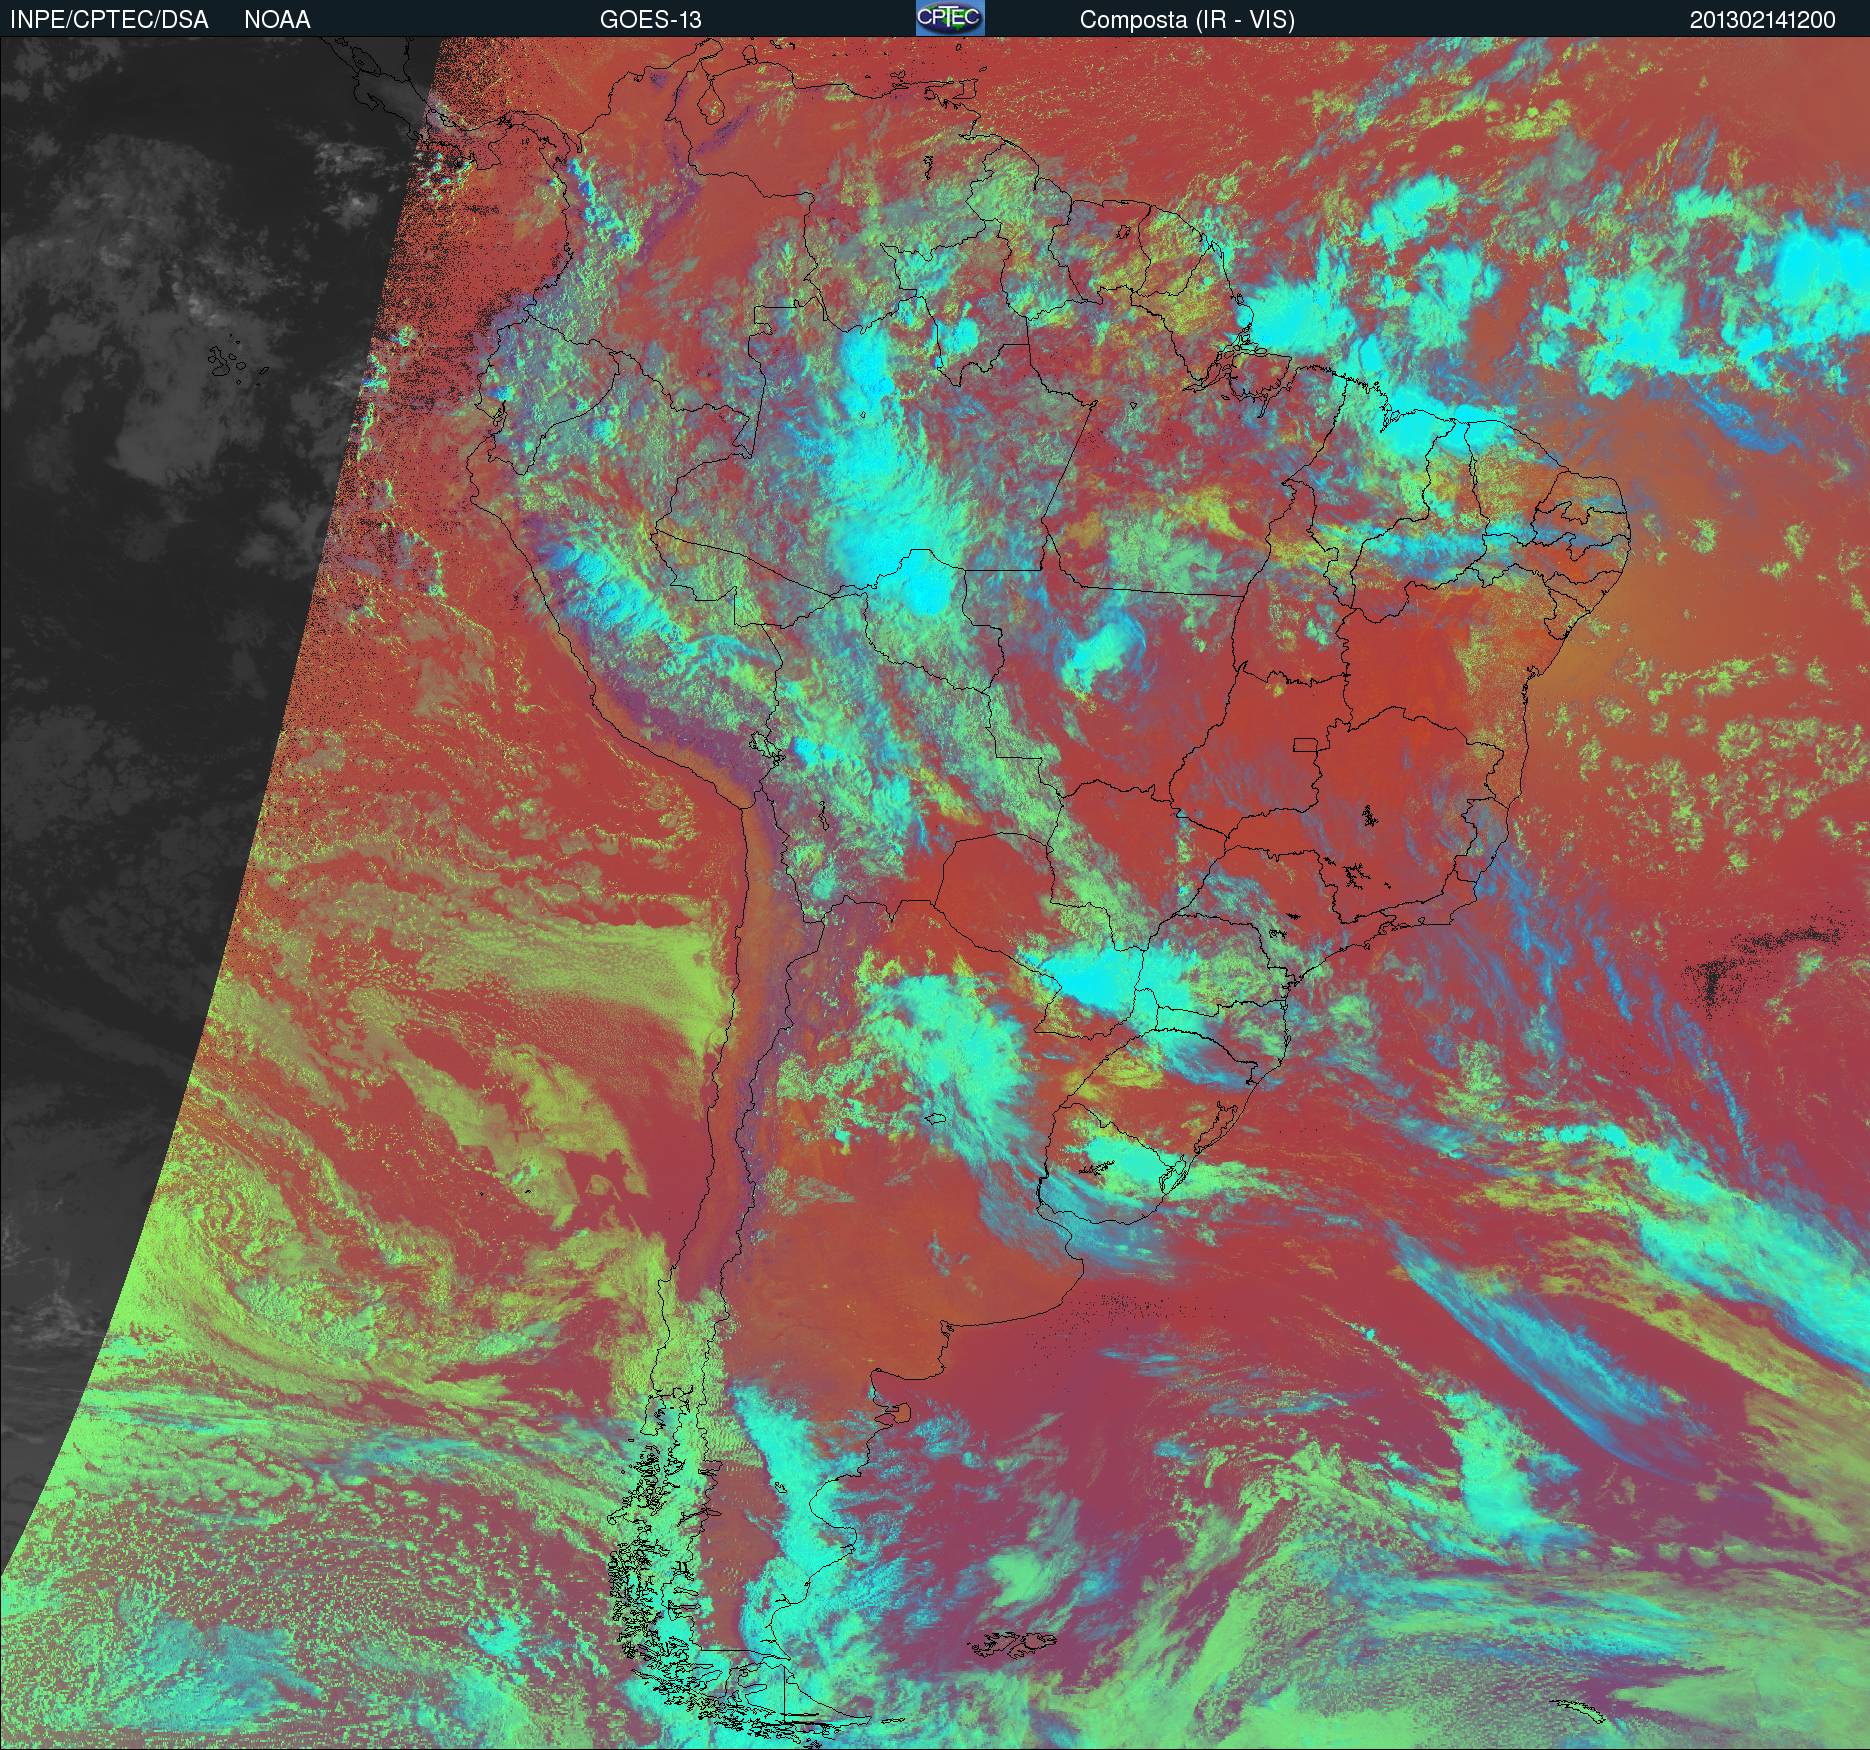Select the INPE/CPTEC/DSA header text
The height and width of the screenshot is (1750, 1870).
click(x=109, y=20)
